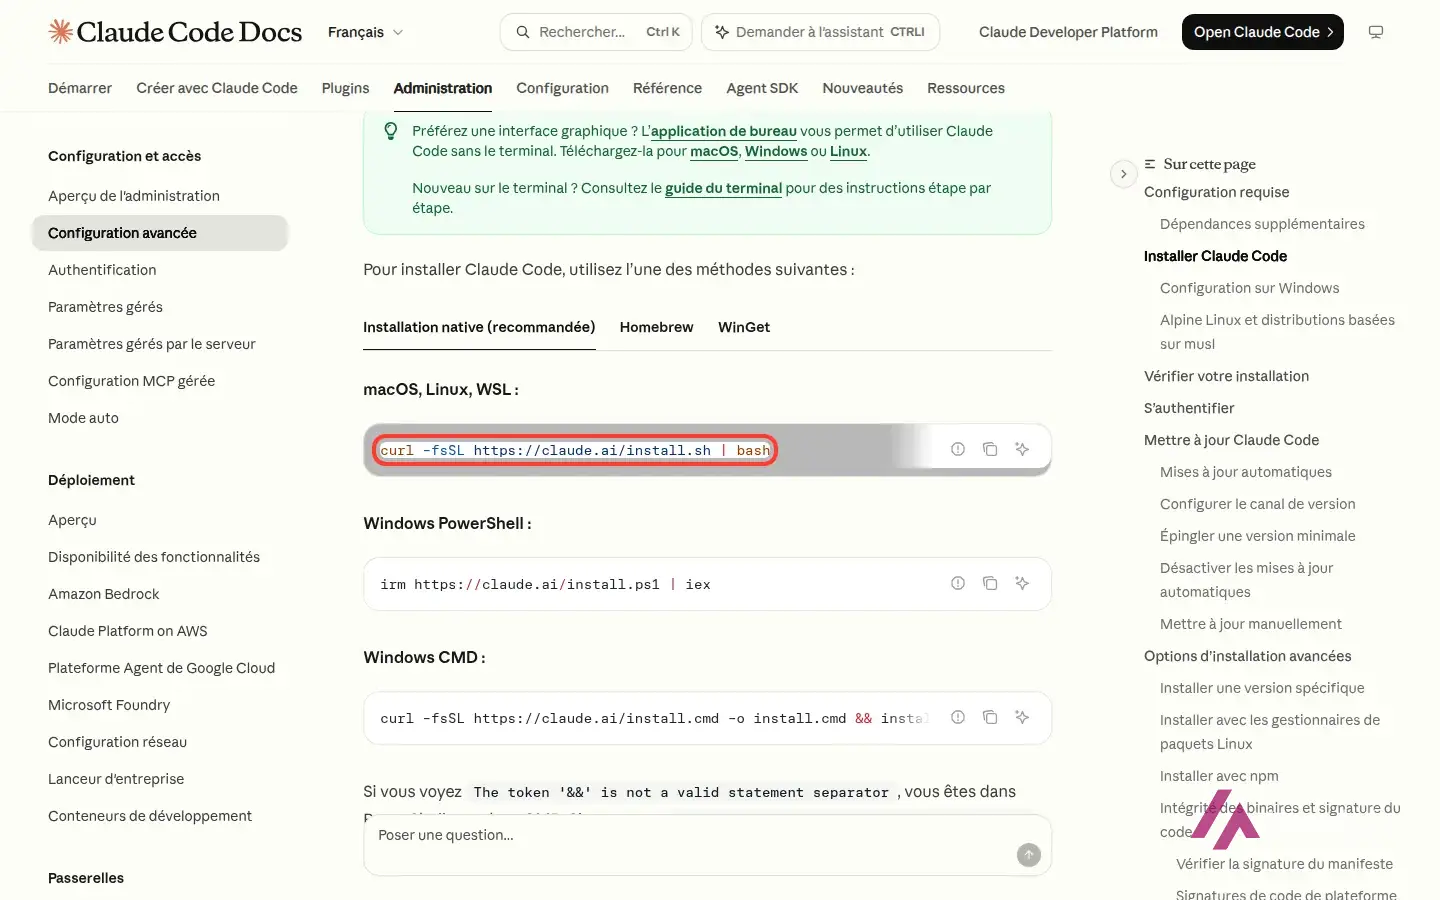Click the macOS download link
The width and height of the screenshot is (1440, 900).
714,151
